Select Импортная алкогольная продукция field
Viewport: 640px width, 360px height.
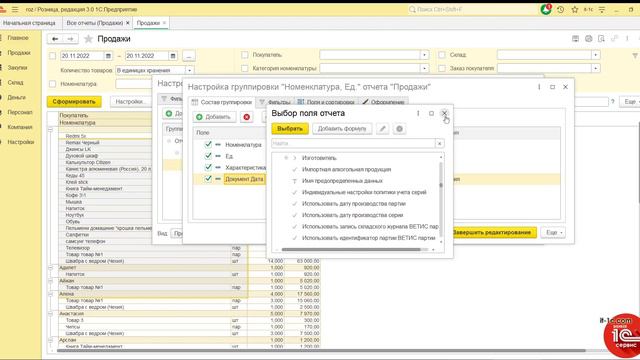click(x=347, y=169)
